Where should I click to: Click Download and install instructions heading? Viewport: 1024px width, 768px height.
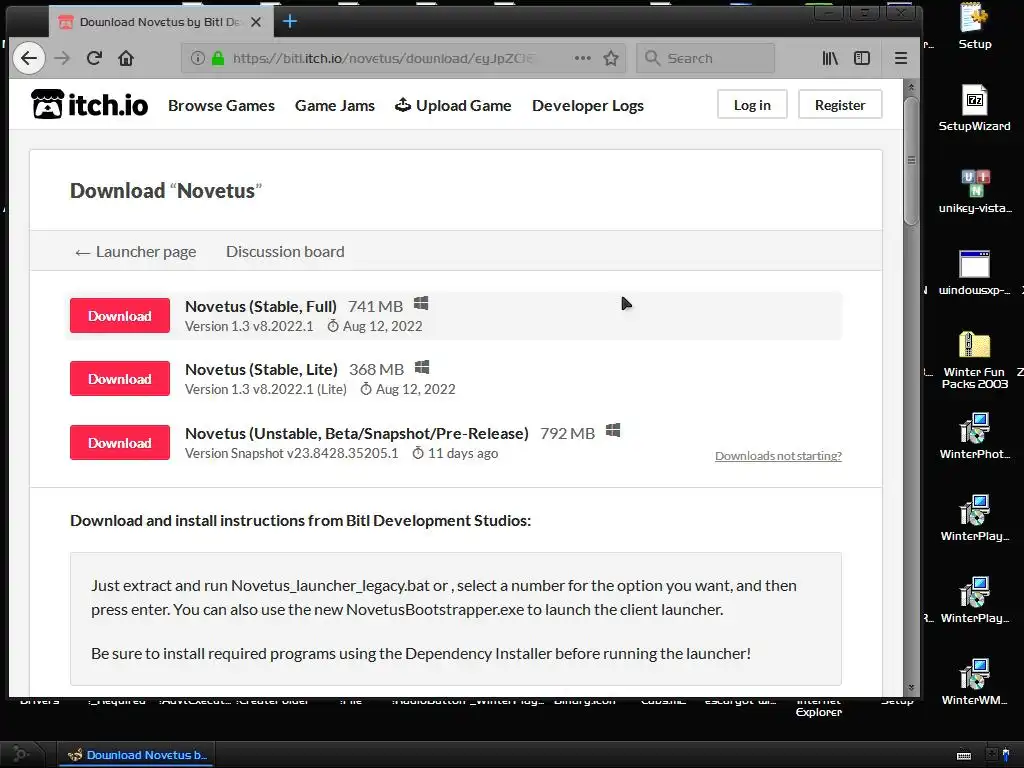[300, 520]
